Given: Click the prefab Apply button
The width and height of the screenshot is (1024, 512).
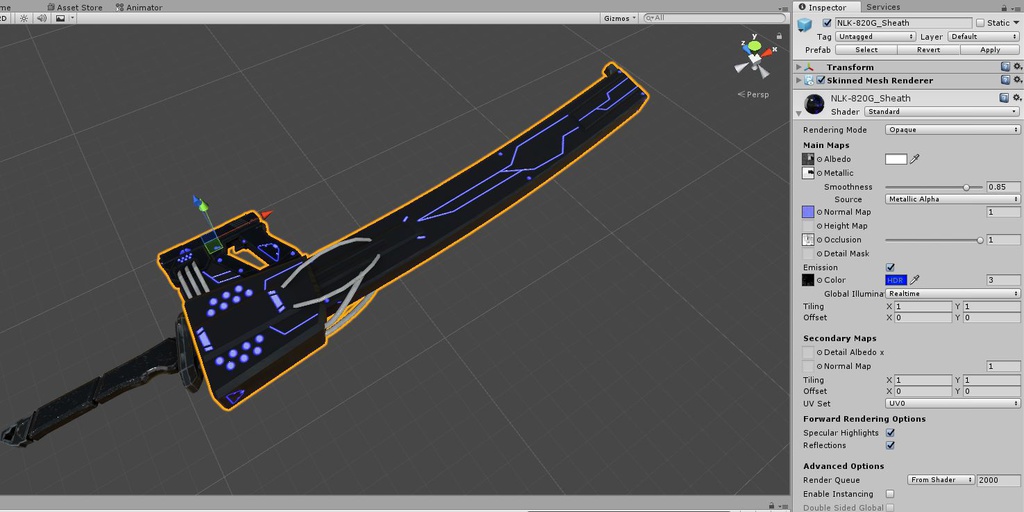Looking at the screenshot, I should pos(990,49).
